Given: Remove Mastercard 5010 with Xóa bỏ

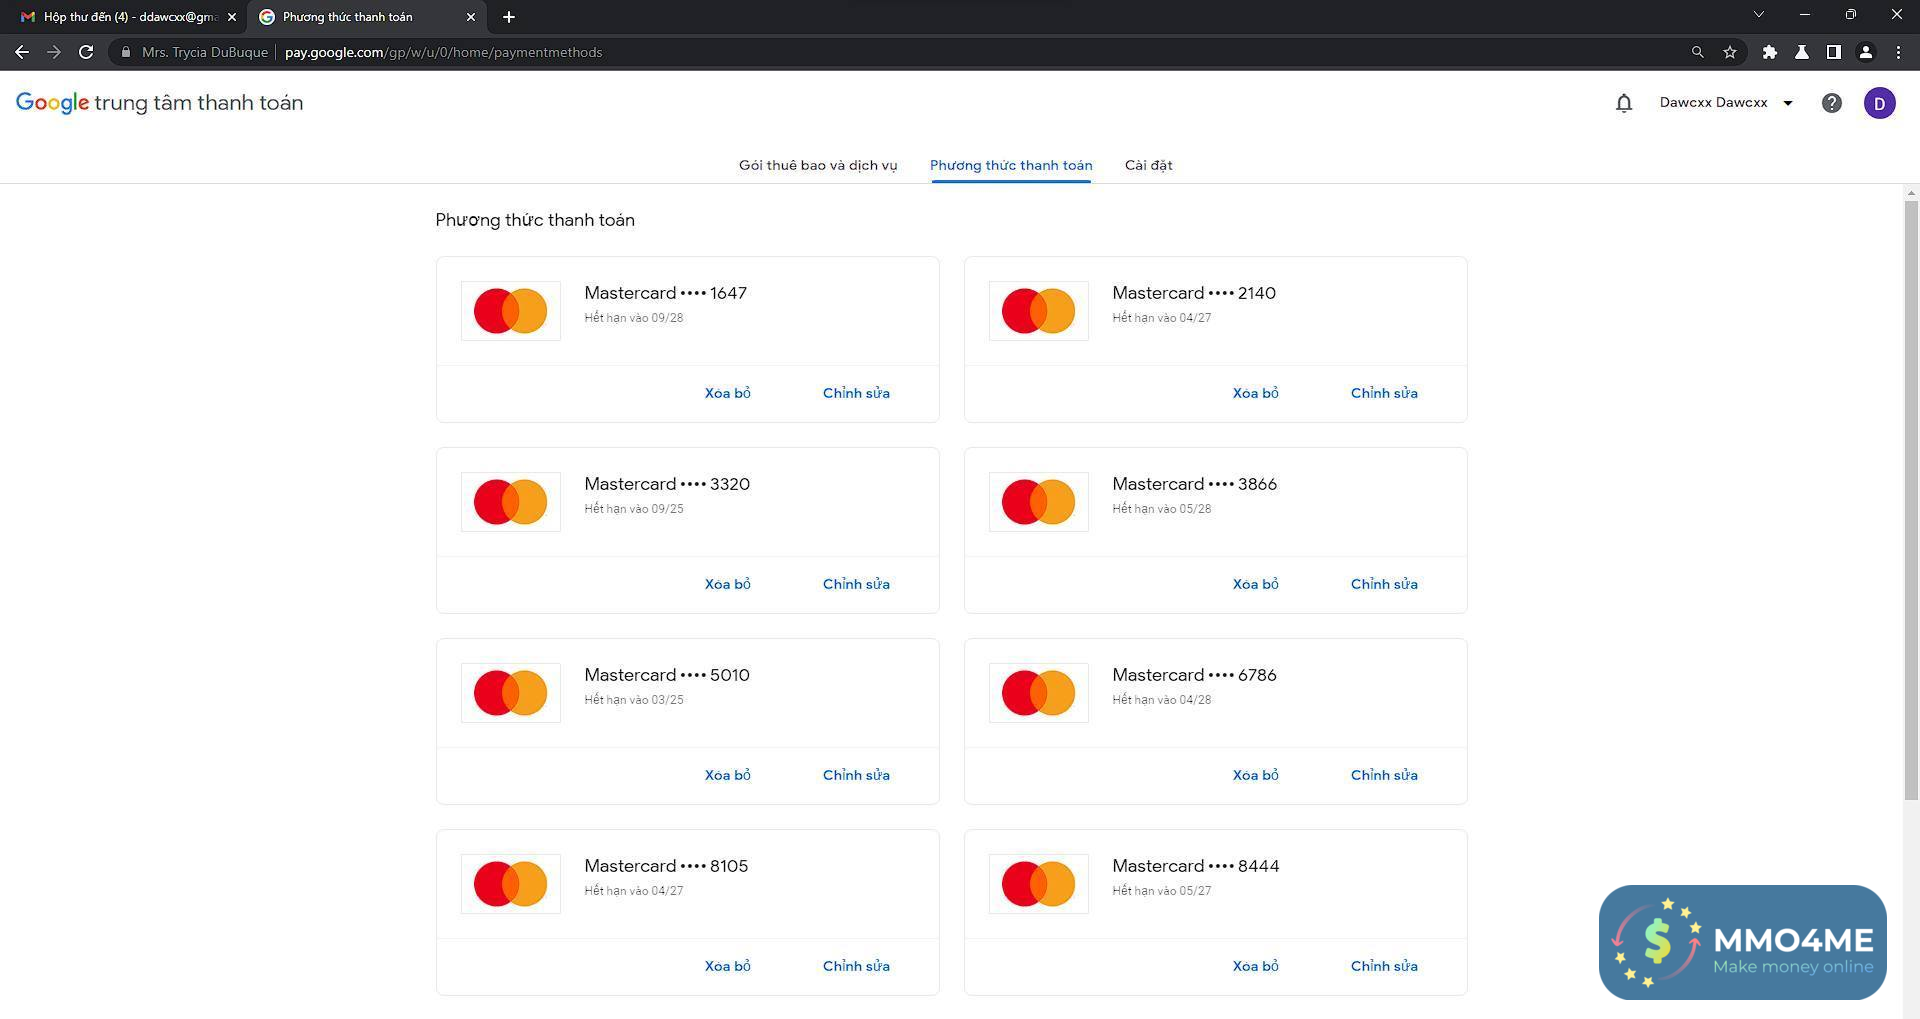Looking at the screenshot, I should click(x=727, y=775).
